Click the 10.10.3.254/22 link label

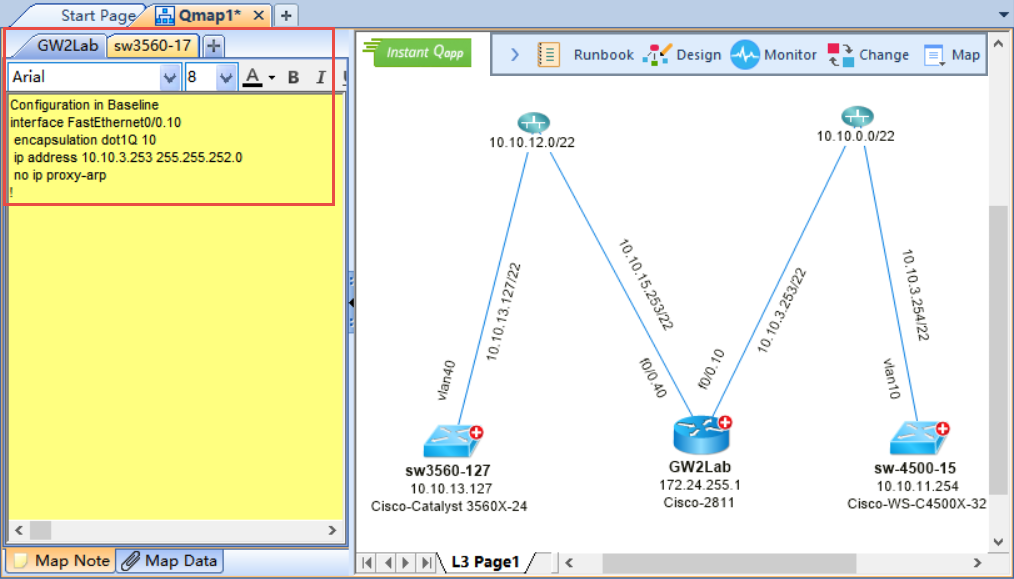tap(914, 295)
